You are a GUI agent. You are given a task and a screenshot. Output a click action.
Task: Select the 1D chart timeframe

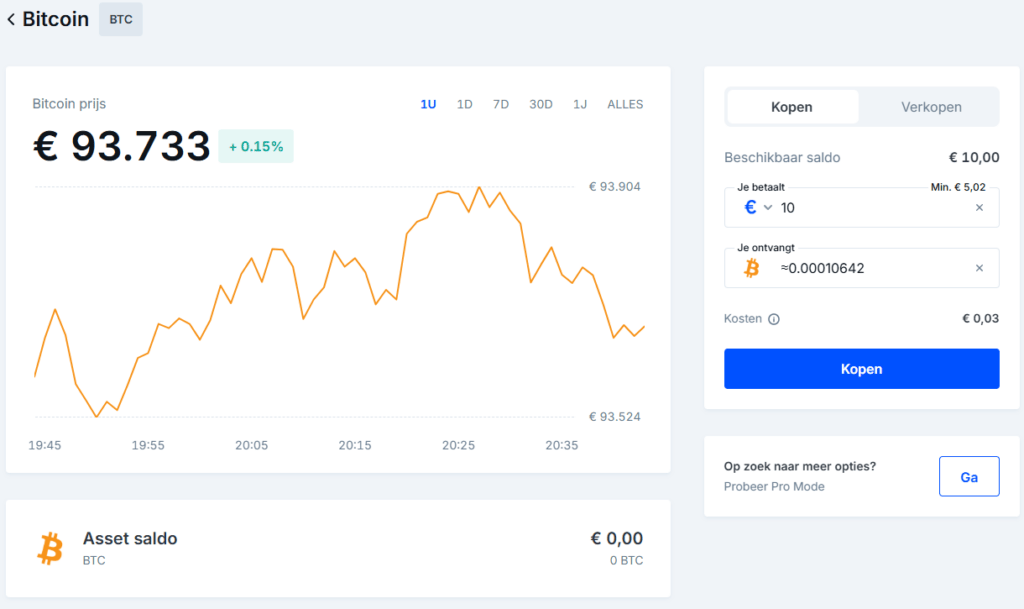click(465, 104)
